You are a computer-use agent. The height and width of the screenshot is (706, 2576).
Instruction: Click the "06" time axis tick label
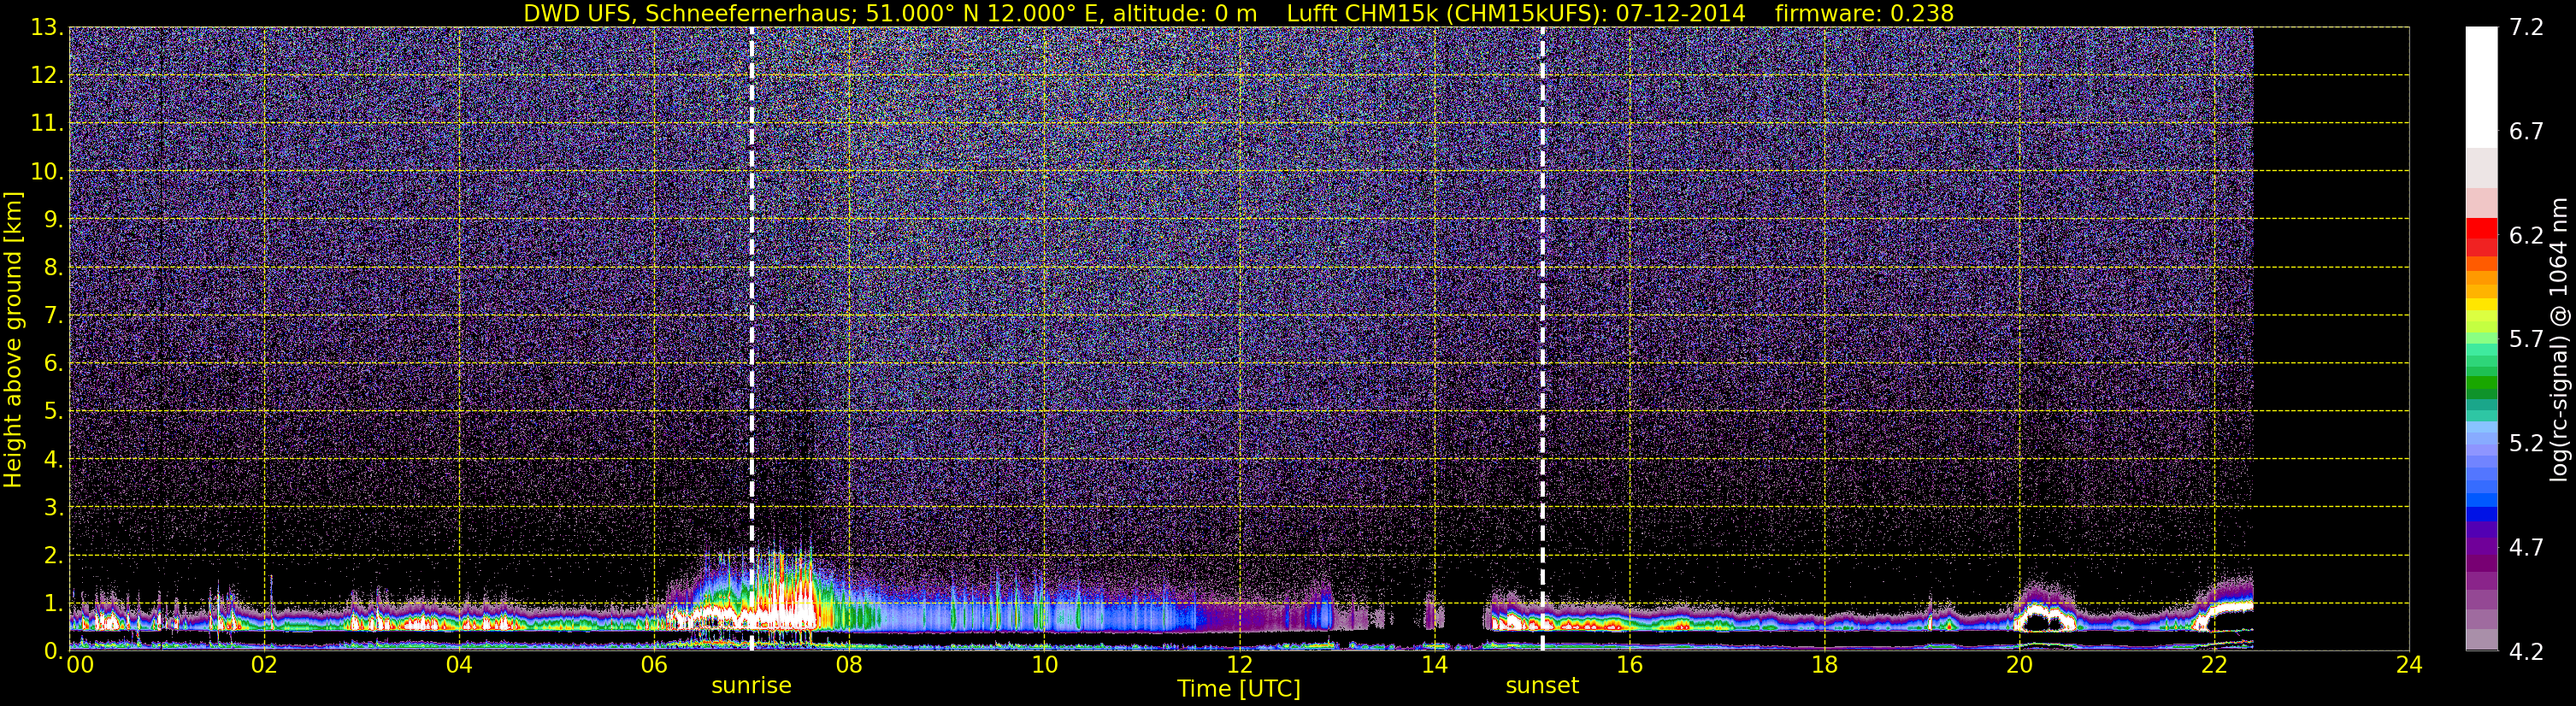click(x=654, y=665)
